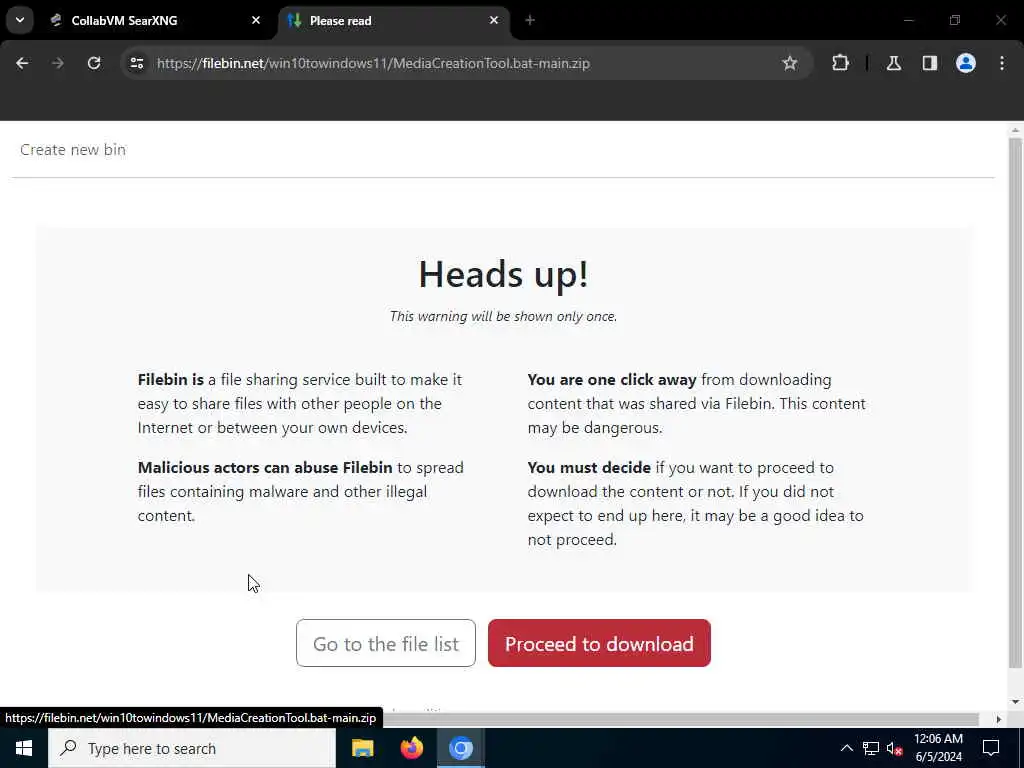Viewport: 1024px width, 768px height.
Task: Click the 'You must decide' text
Action: click(x=589, y=468)
